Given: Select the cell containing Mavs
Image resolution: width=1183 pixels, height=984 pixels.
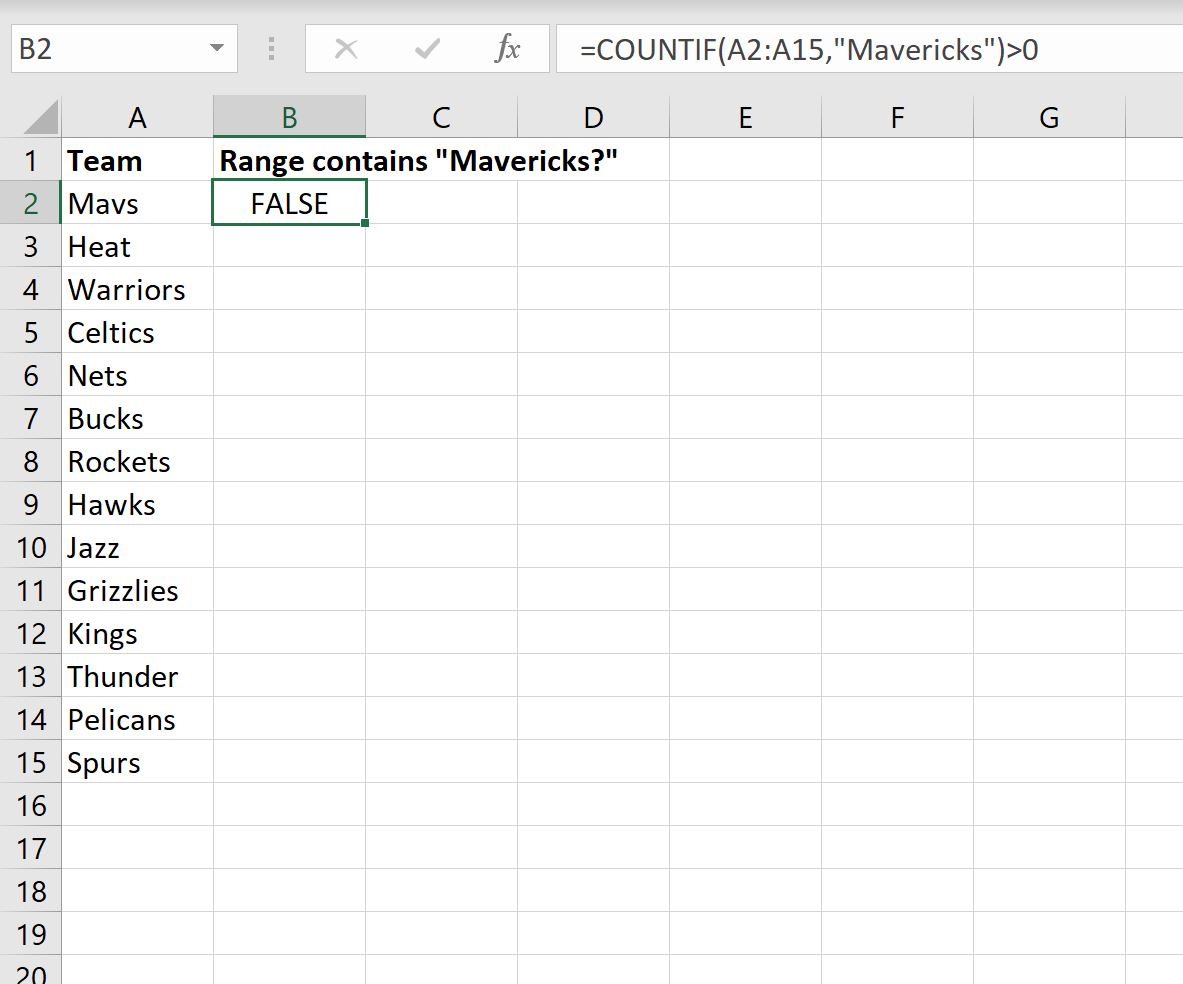Looking at the screenshot, I should (x=137, y=203).
